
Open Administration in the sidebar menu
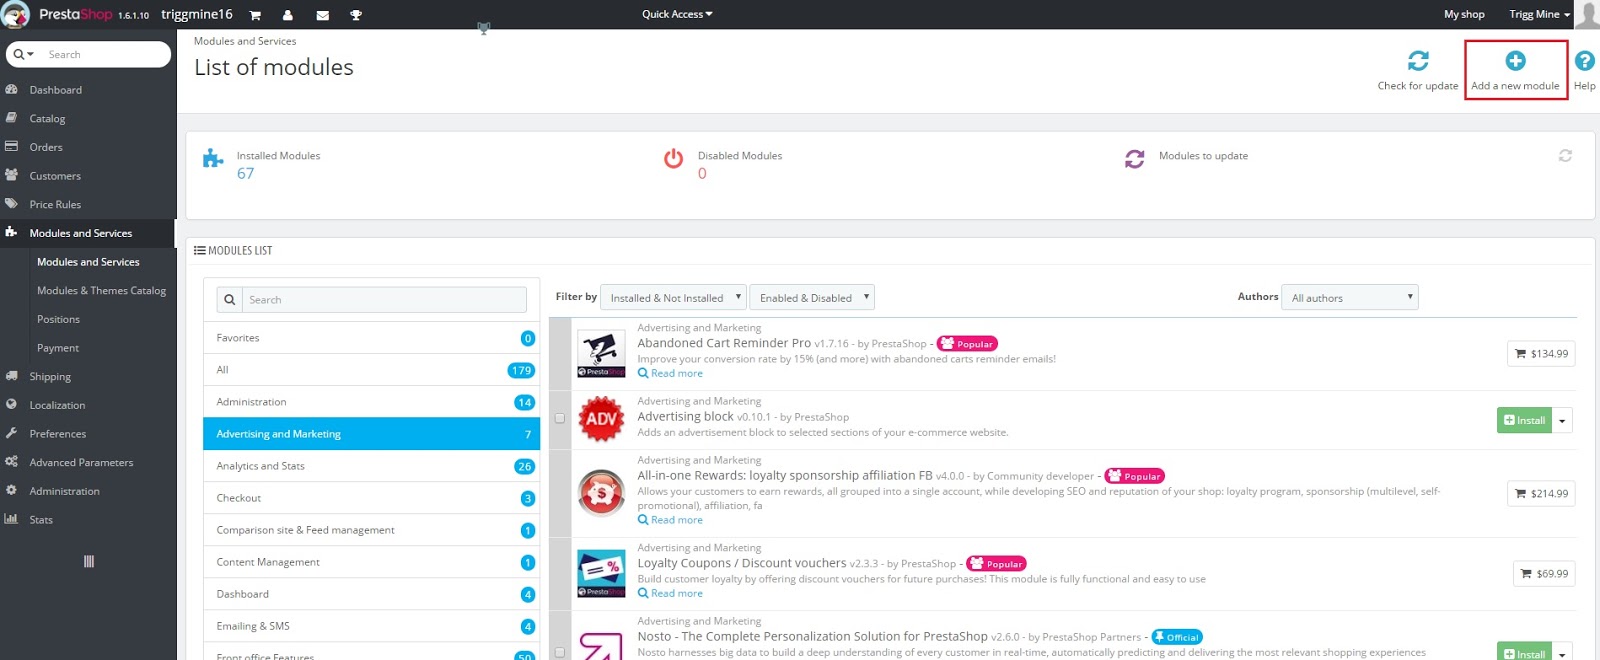(64, 491)
